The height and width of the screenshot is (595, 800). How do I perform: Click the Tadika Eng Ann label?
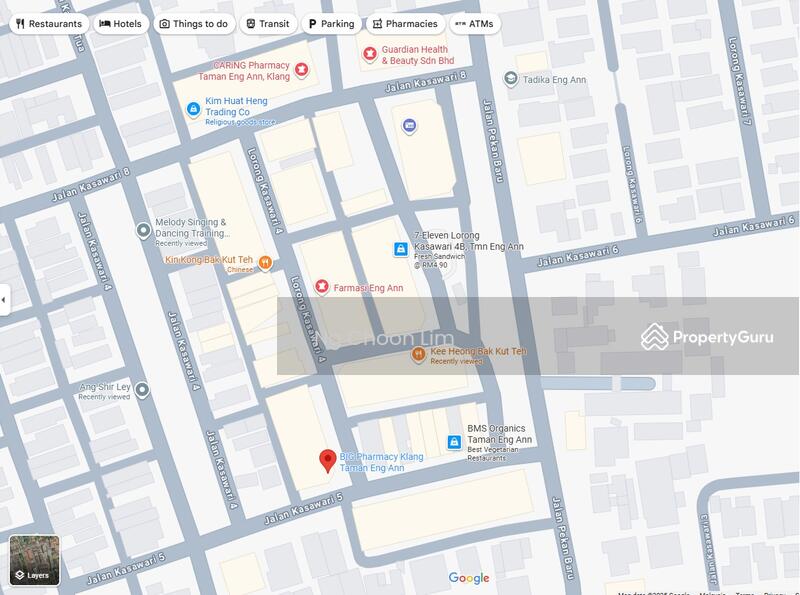point(555,80)
